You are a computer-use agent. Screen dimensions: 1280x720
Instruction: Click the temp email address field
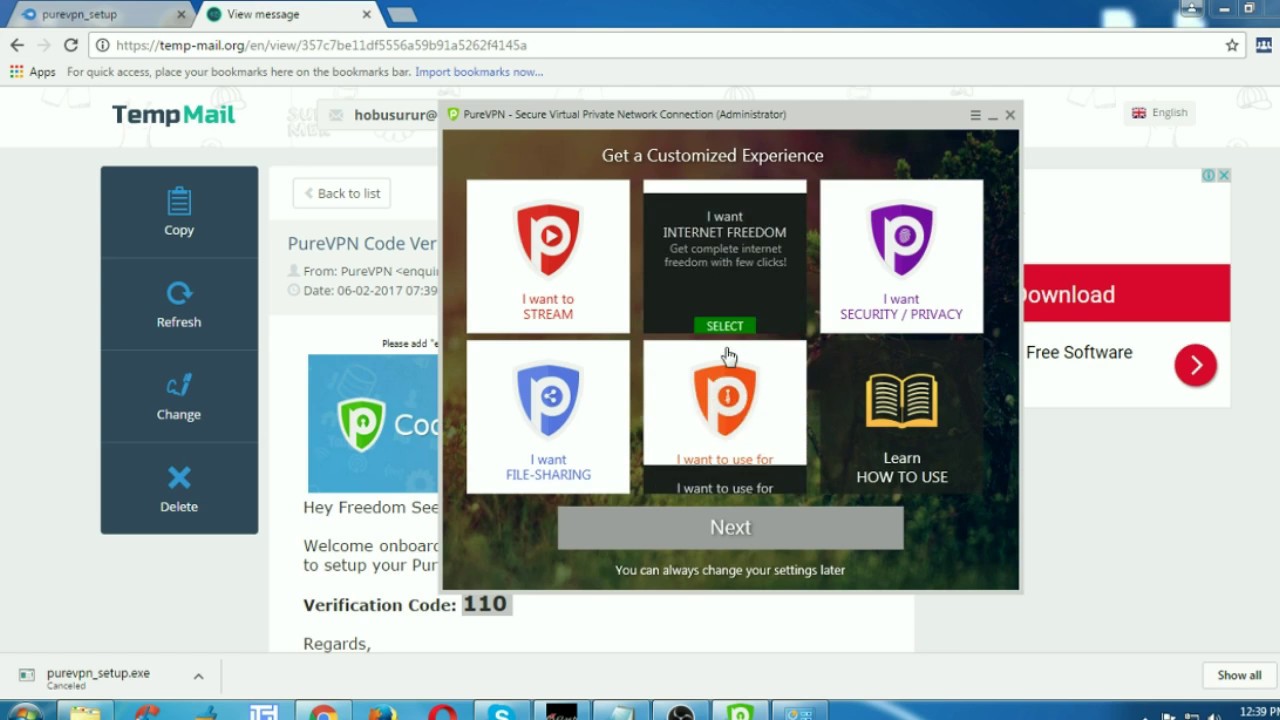(x=380, y=115)
